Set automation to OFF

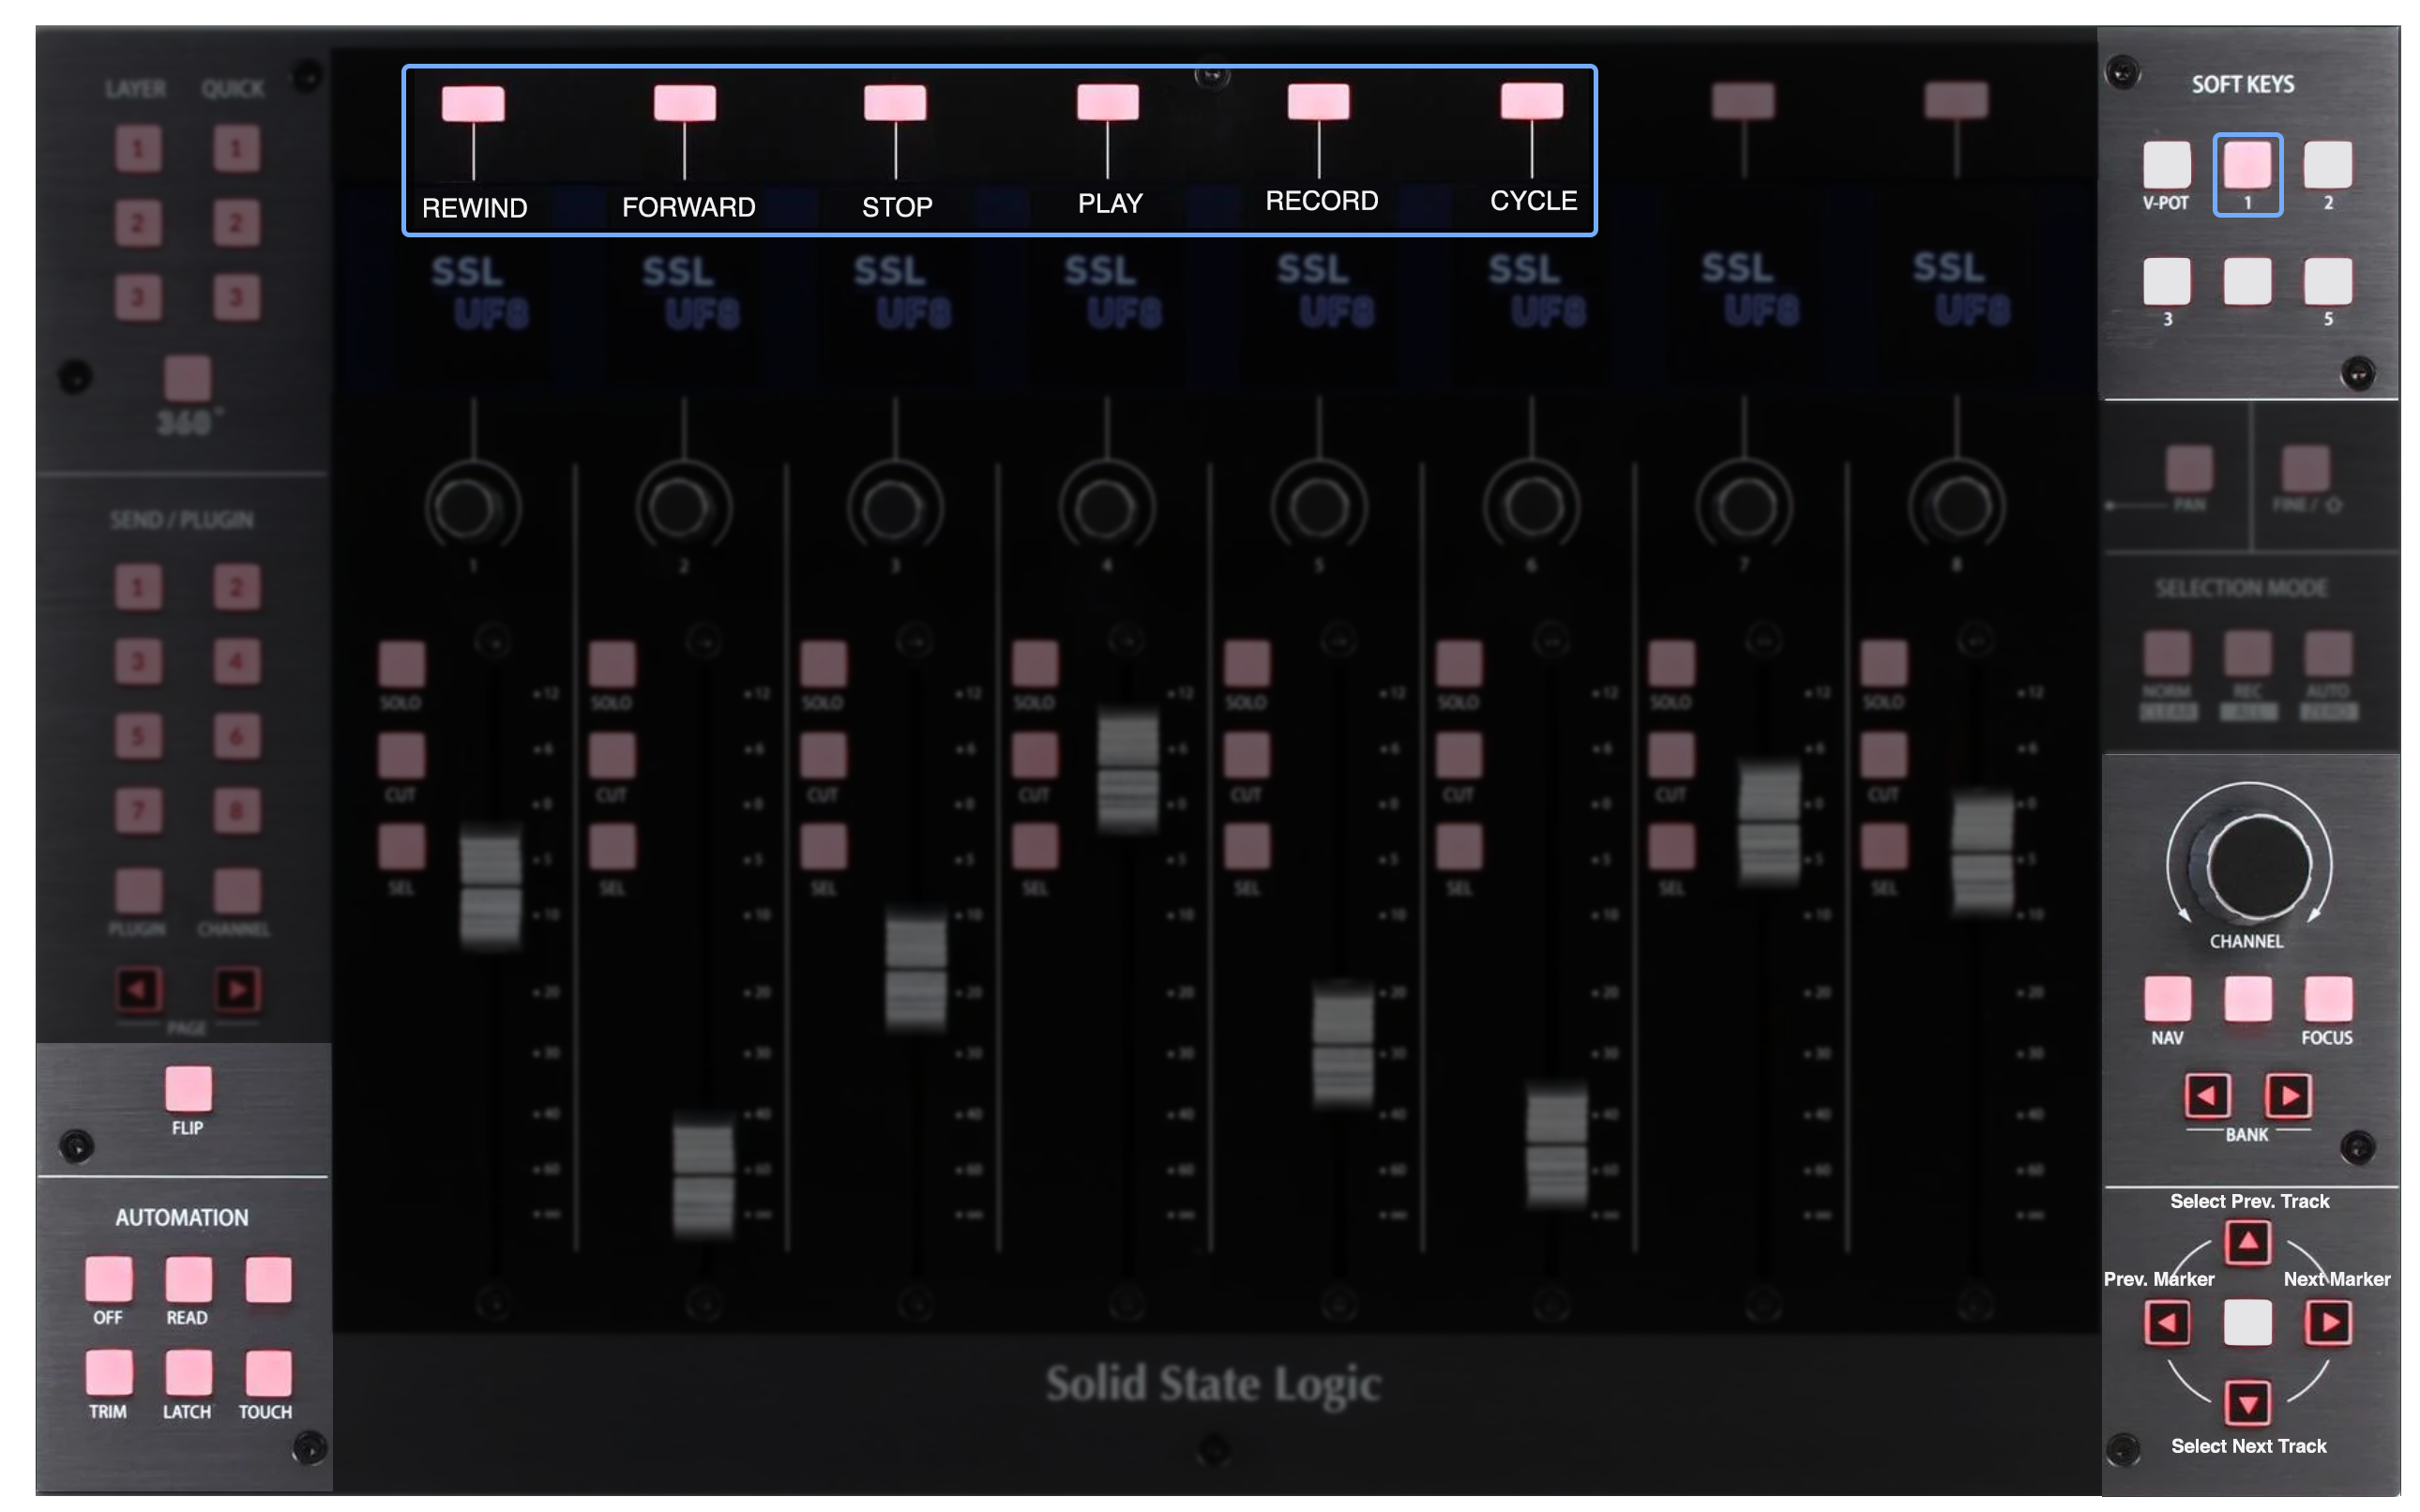pyautogui.click(x=108, y=1280)
